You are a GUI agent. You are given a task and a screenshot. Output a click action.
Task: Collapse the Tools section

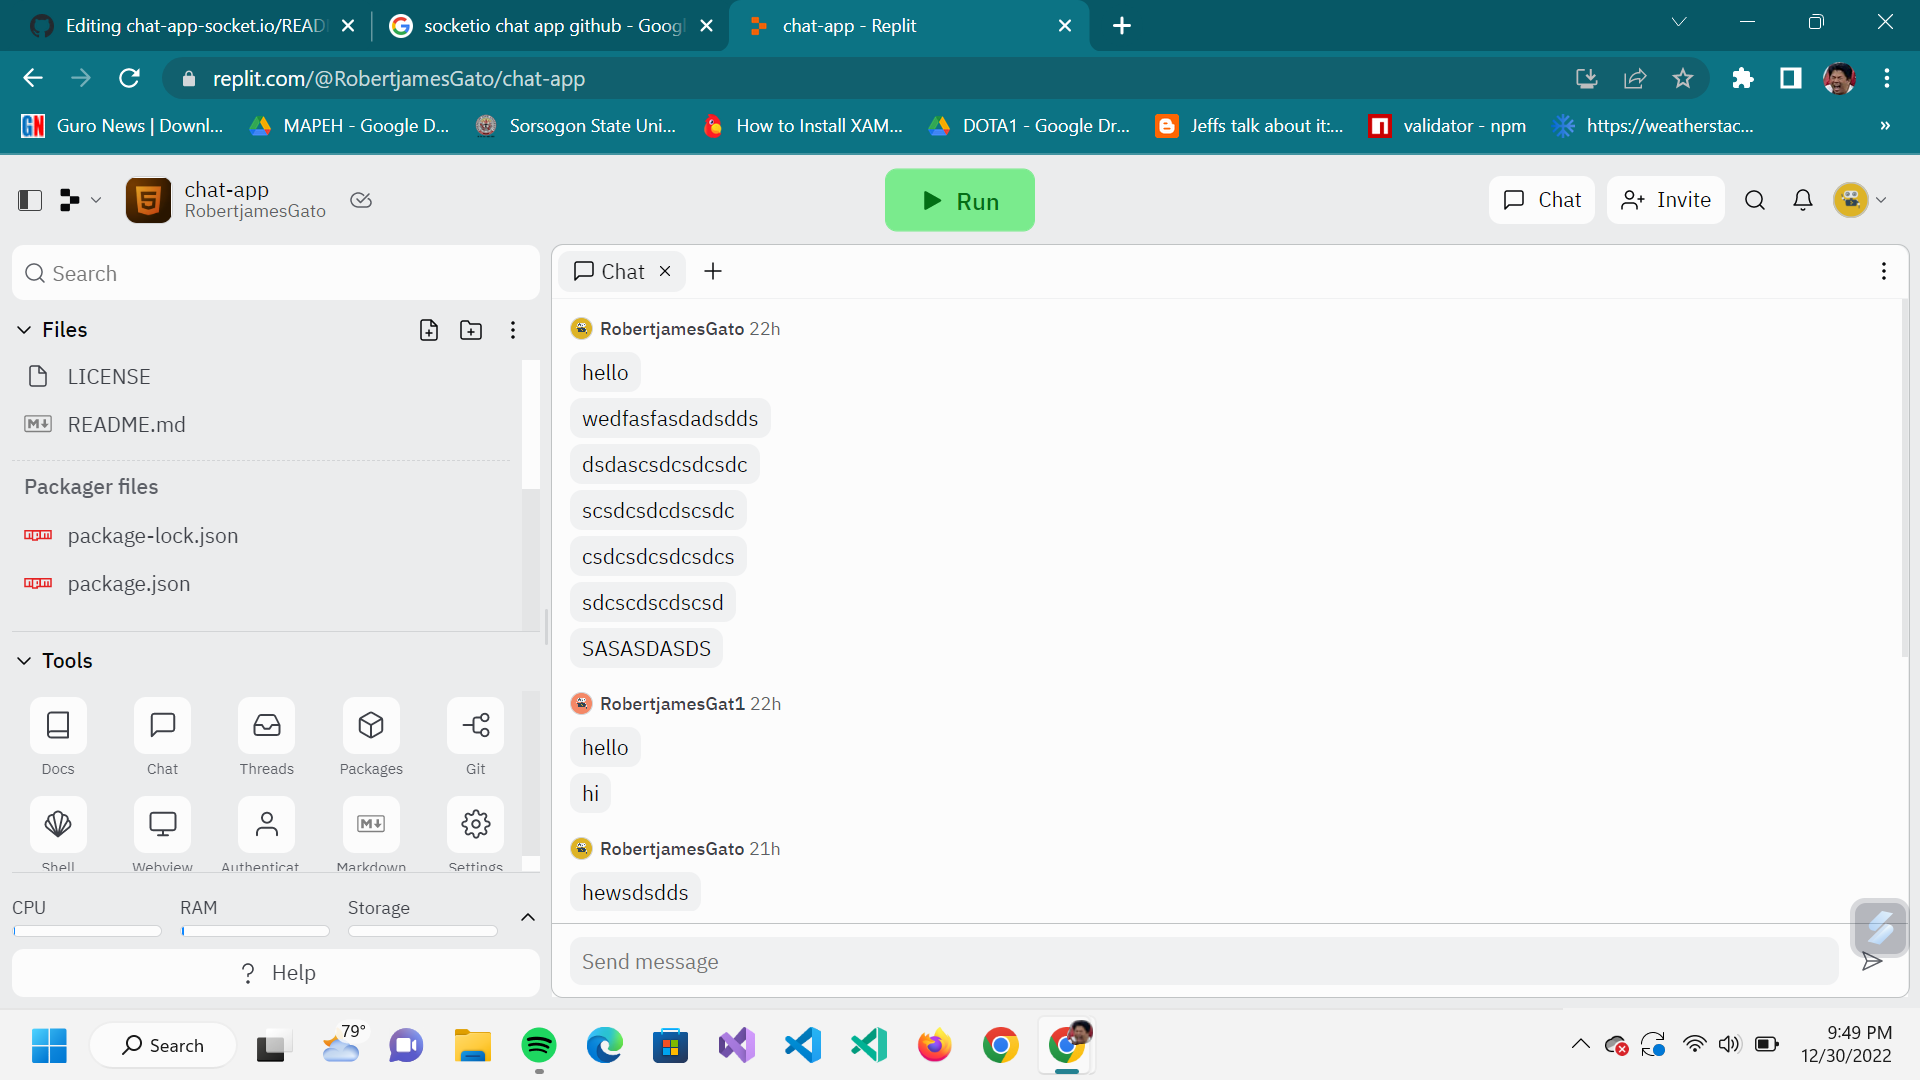24,661
